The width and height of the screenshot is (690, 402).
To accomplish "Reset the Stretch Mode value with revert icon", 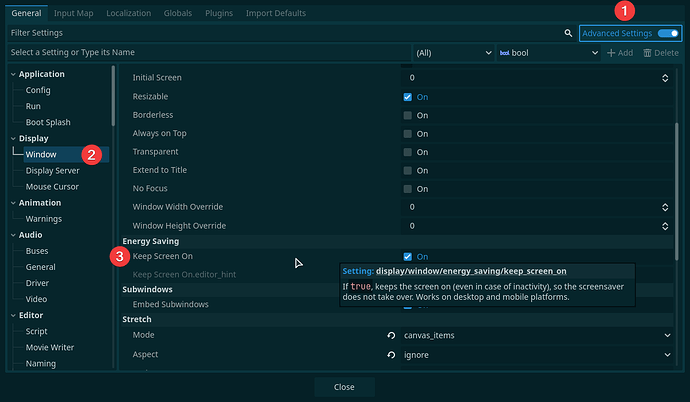I will click(x=391, y=335).
